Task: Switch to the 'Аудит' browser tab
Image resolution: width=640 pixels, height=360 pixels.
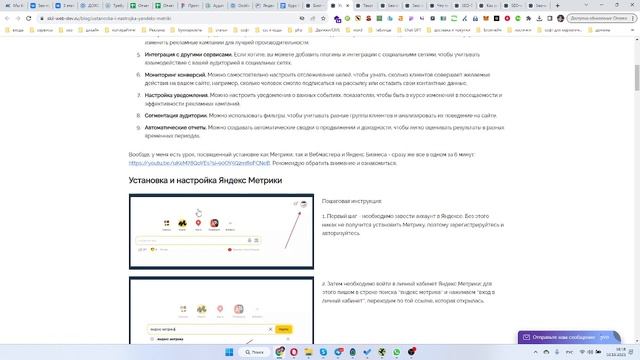Action: tap(214, 6)
